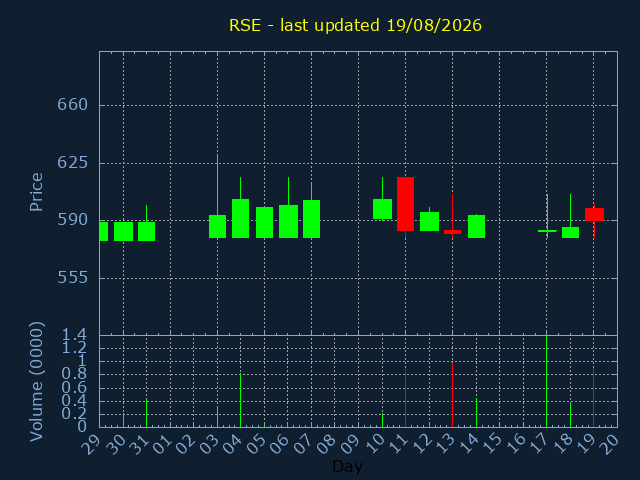This screenshot has width=640, height=480.
Task: Select the green candlestick on day 14
Action: click(476, 227)
